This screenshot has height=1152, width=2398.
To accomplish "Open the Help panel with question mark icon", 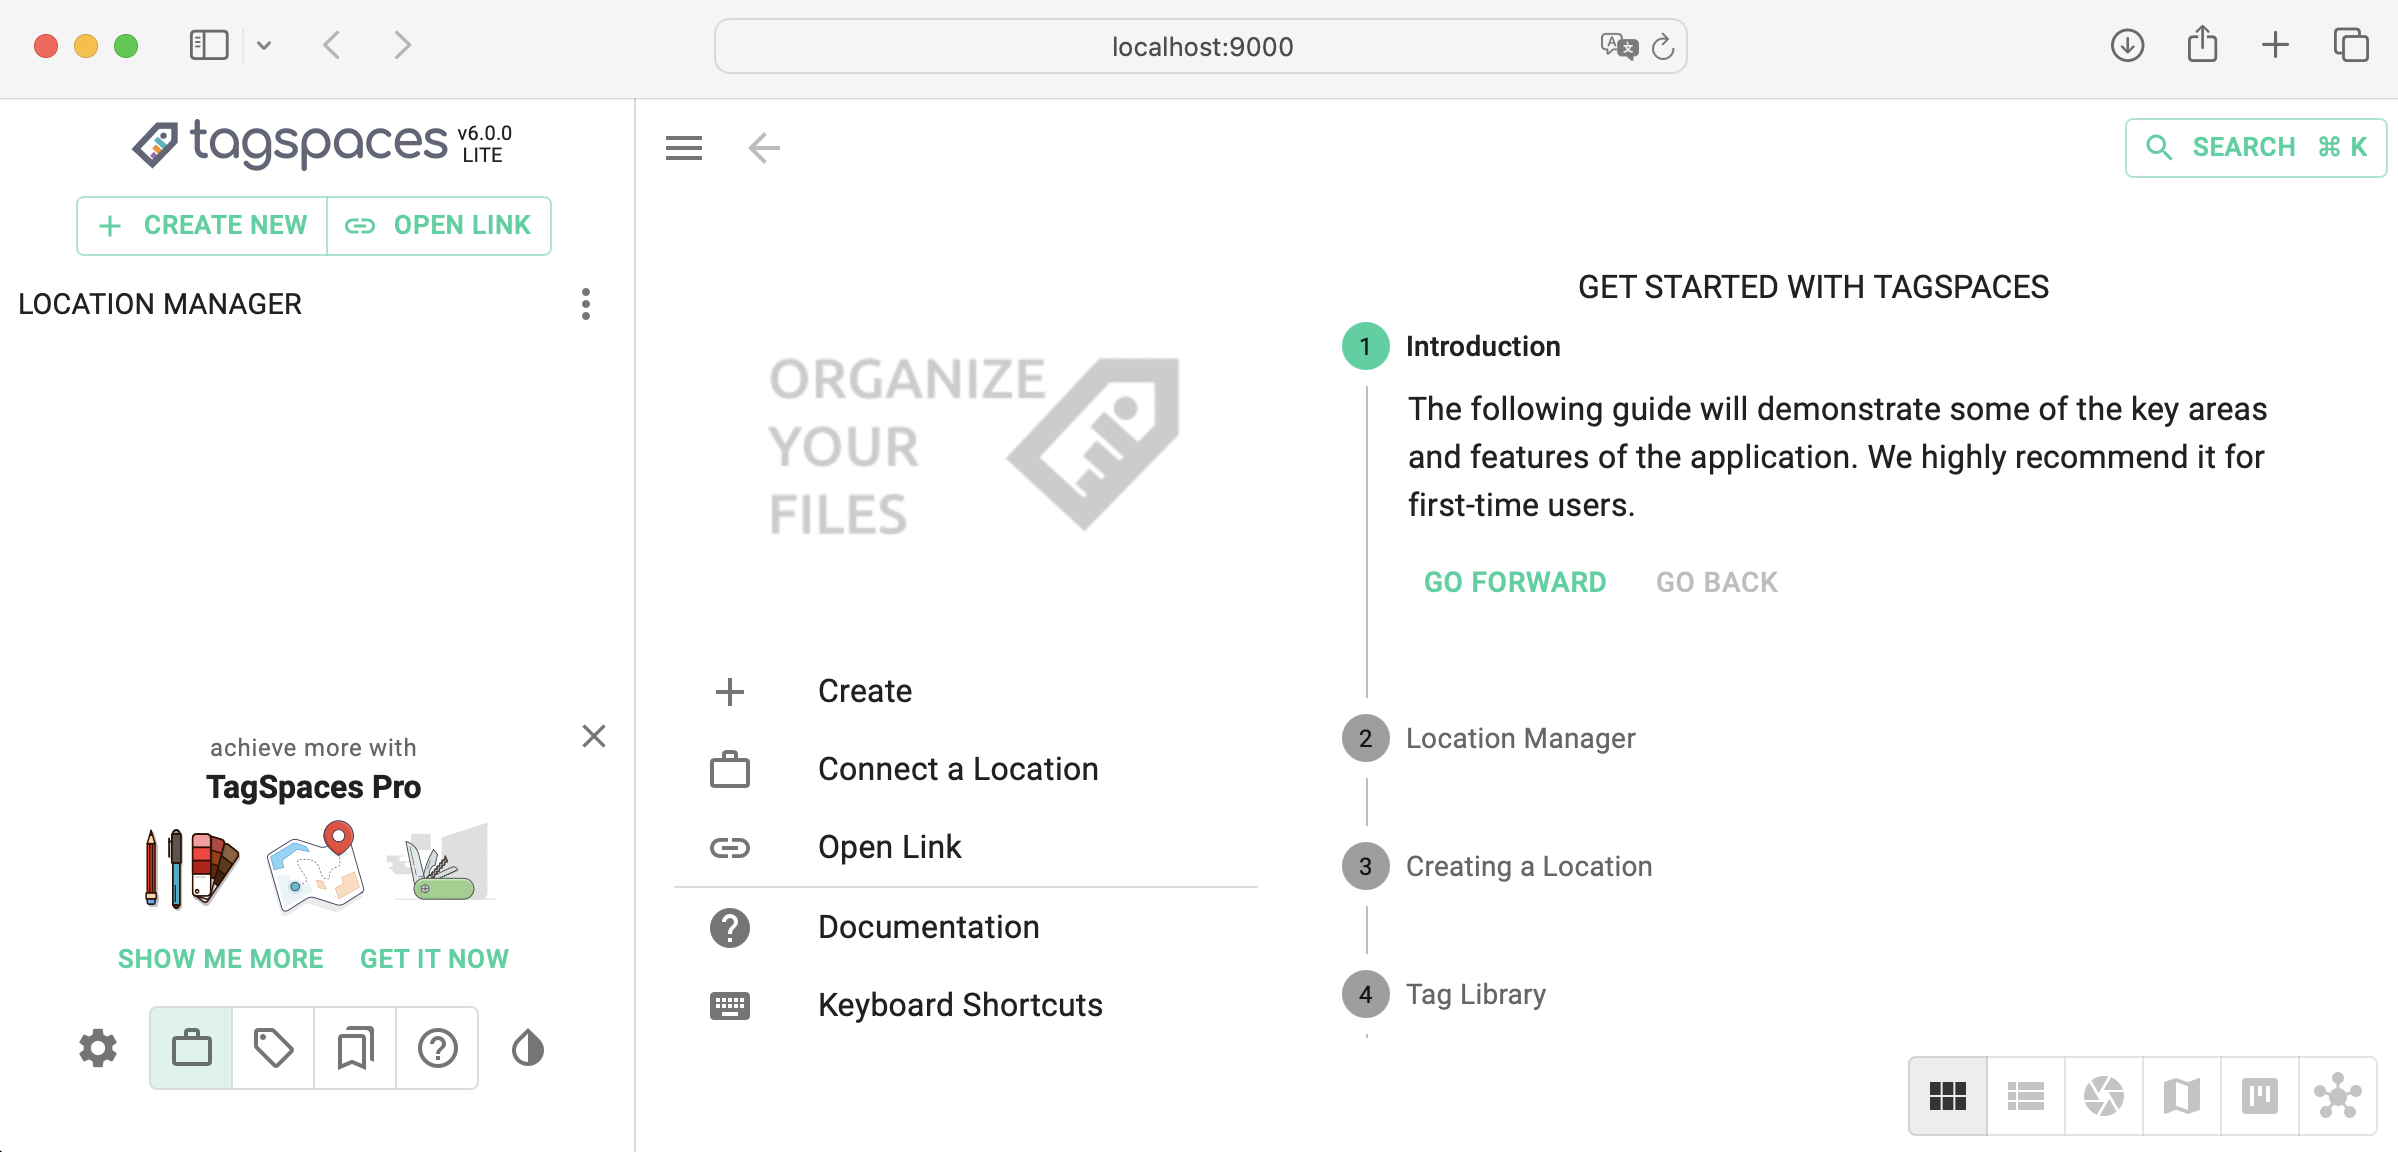I will [x=437, y=1048].
